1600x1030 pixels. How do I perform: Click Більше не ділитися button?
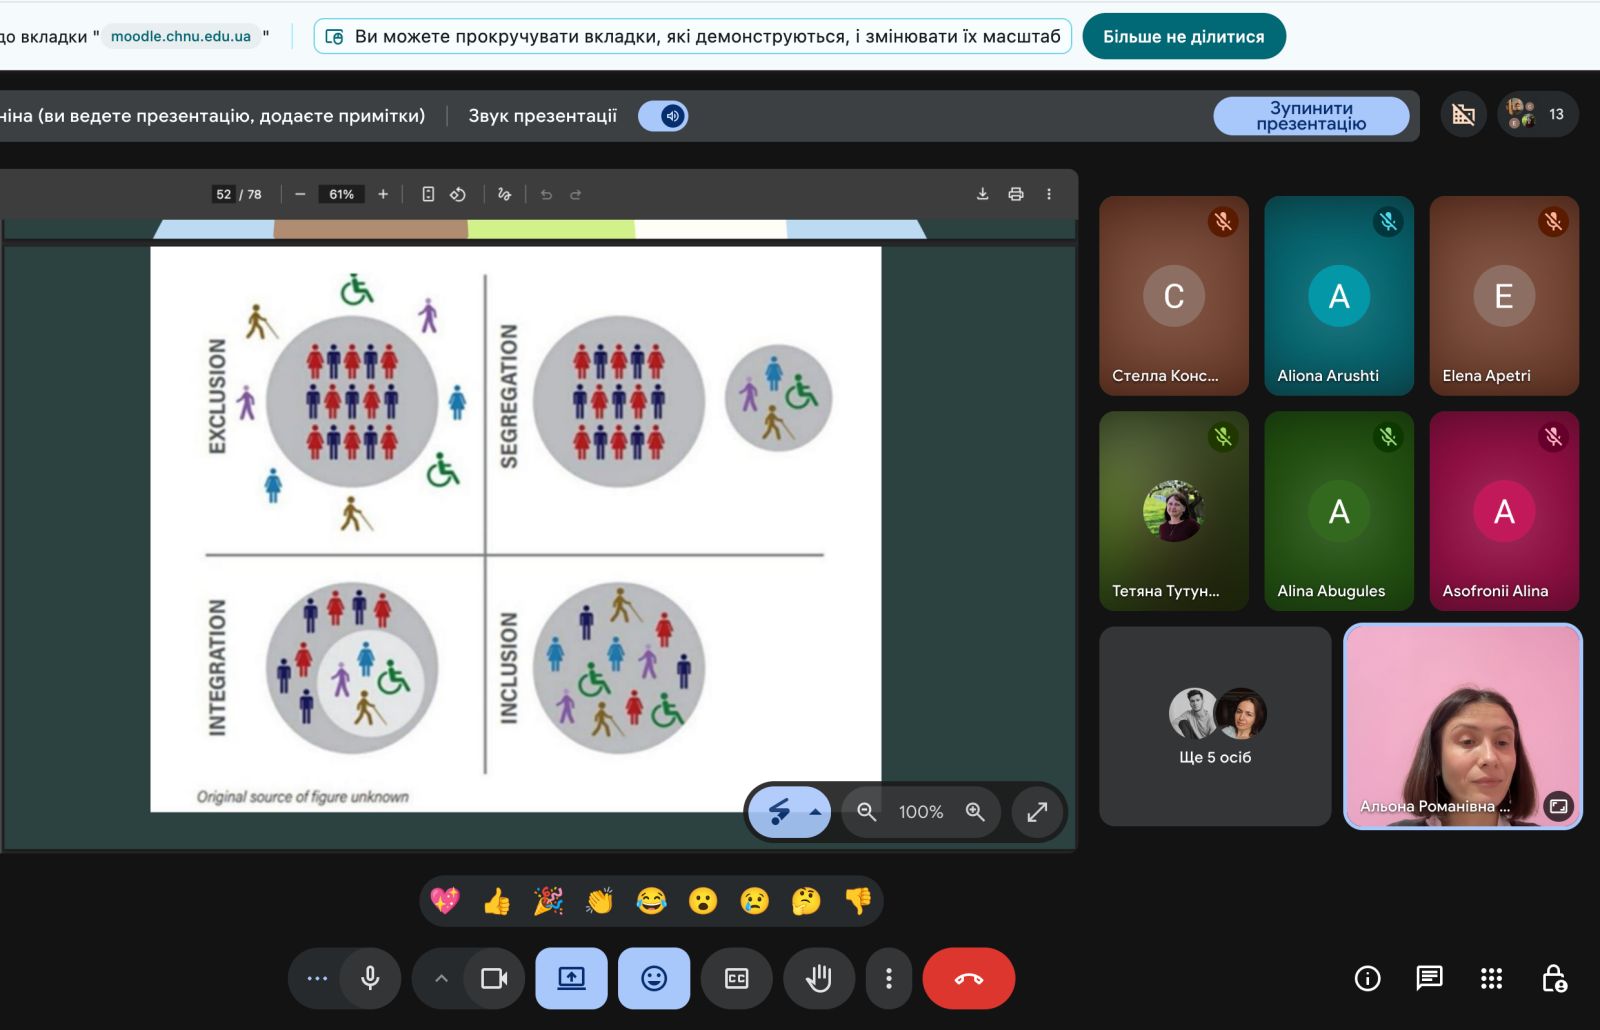pos(1184,36)
